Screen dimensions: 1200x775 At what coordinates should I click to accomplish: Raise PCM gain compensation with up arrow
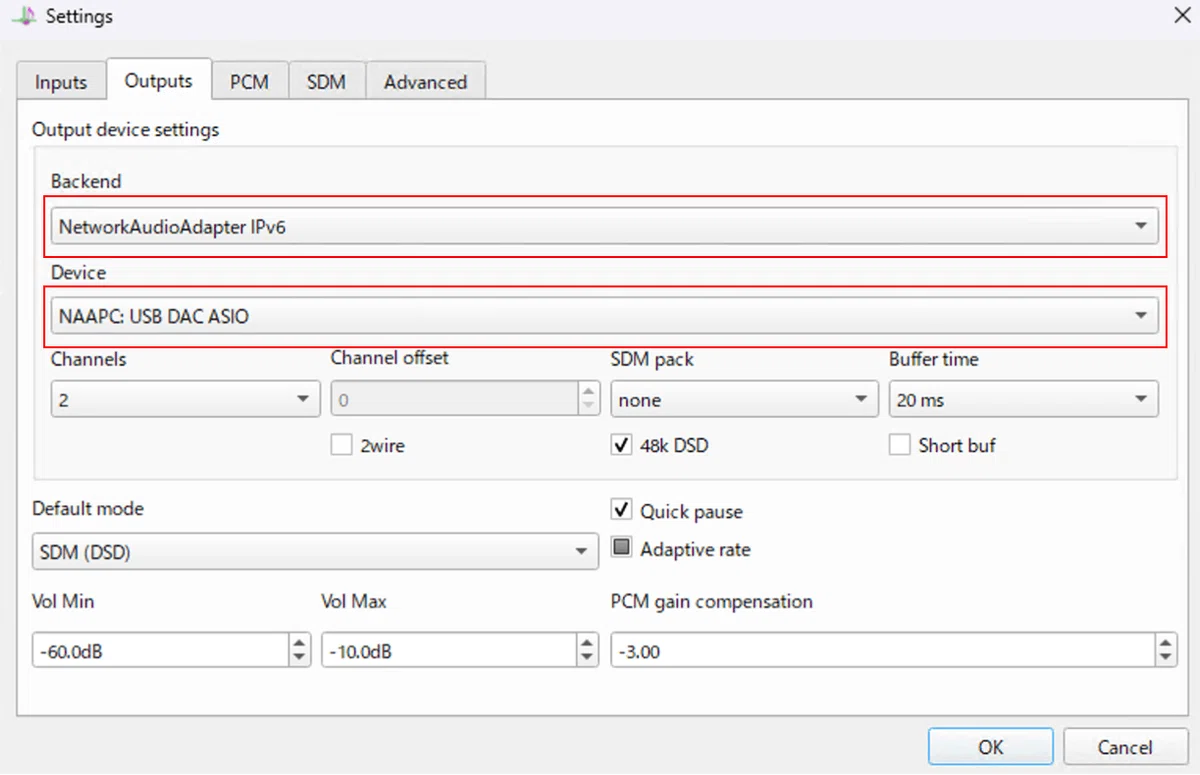pos(1166,643)
